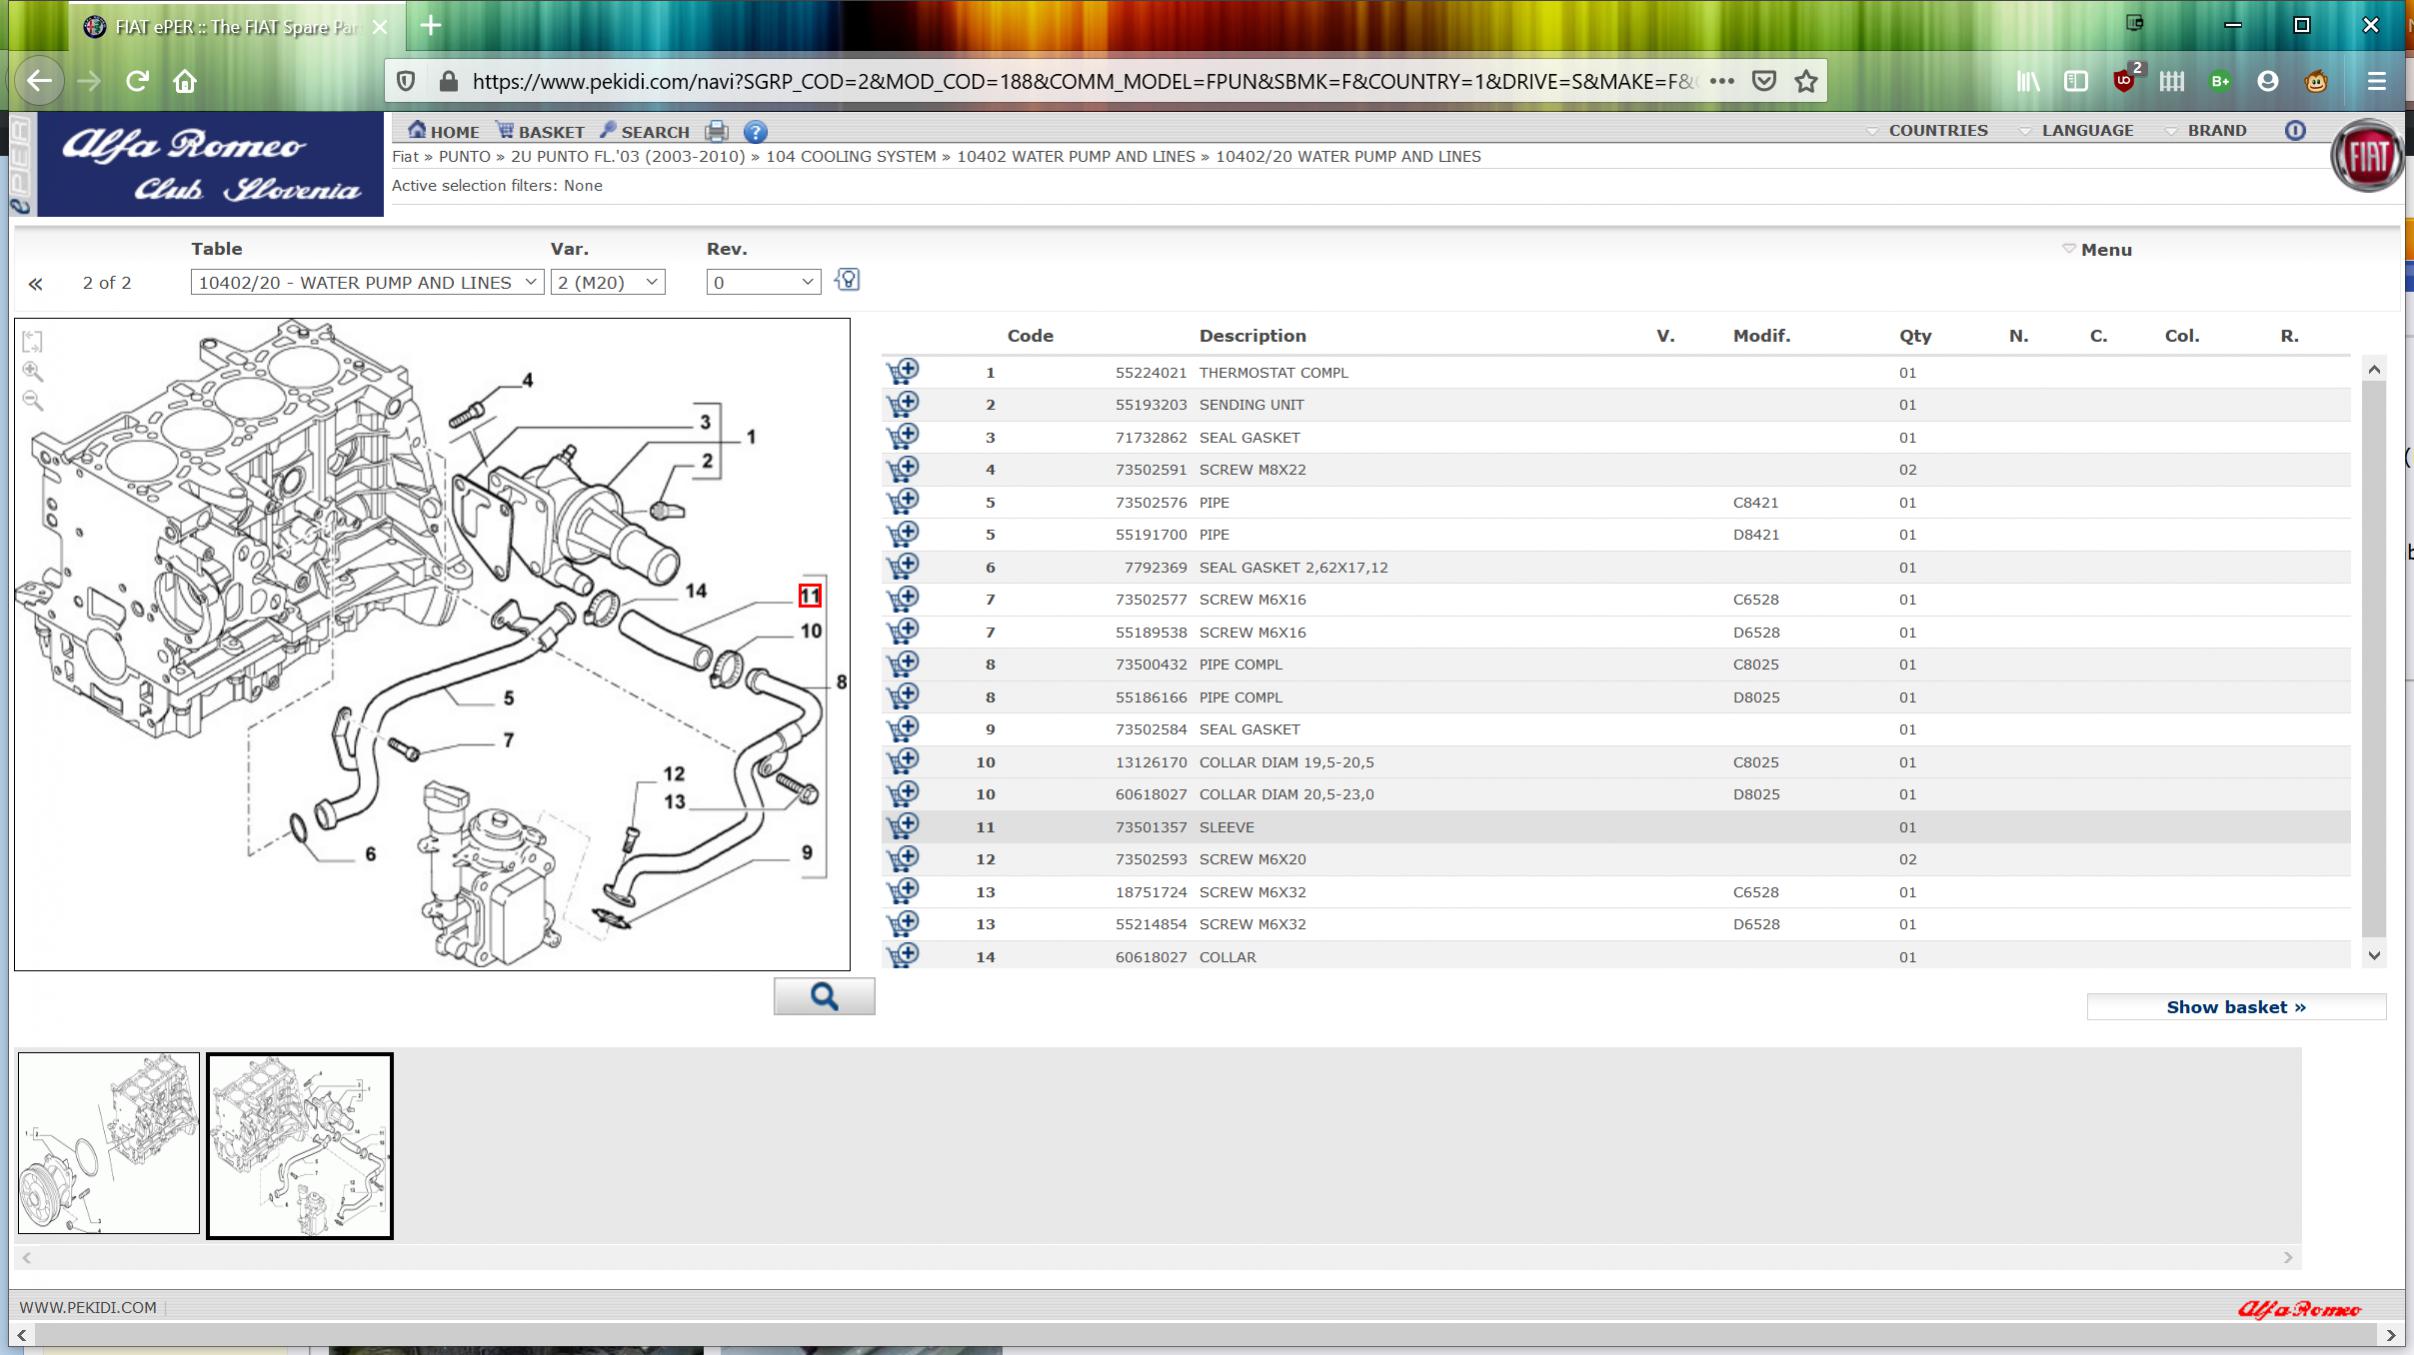Click SEARCH in the ePER toolbar
The image size is (2414, 1355).
[645, 131]
